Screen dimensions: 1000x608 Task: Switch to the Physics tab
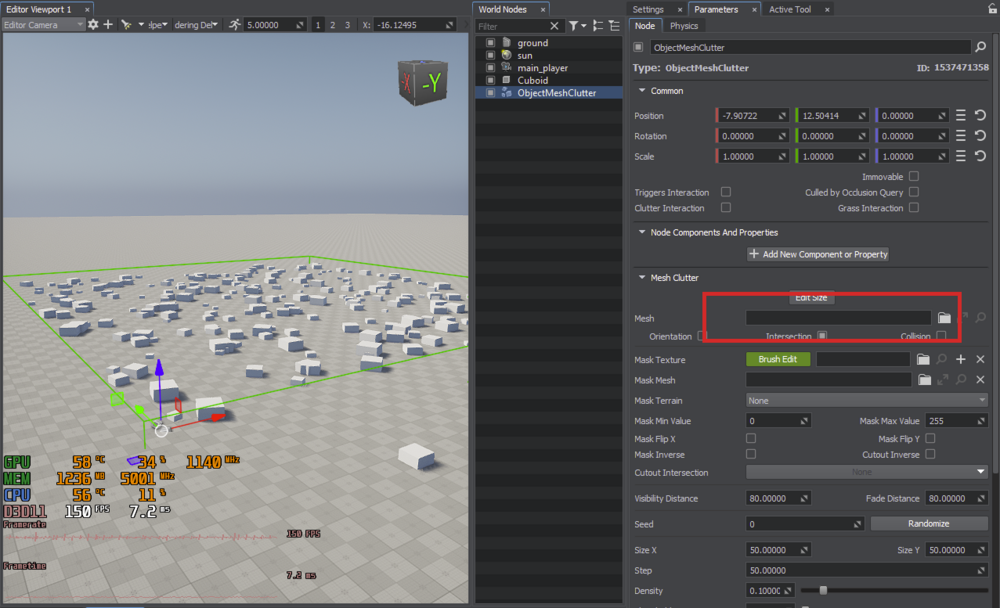(684, 26)
